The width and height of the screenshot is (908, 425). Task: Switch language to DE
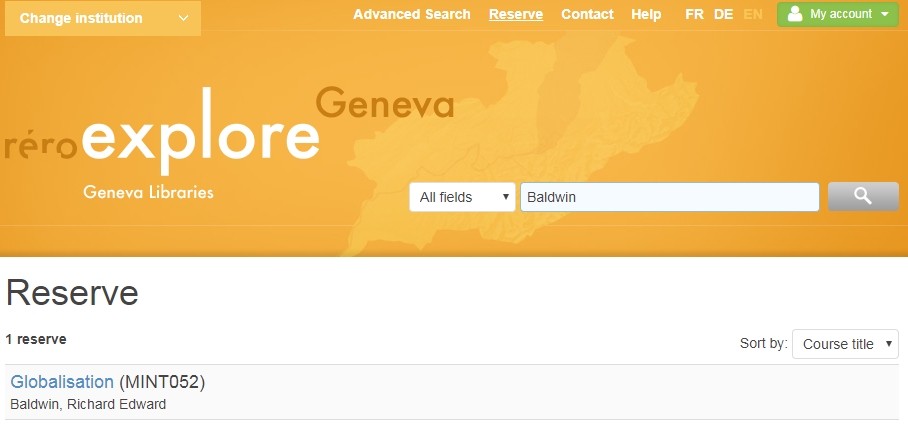tap(723, 14)
